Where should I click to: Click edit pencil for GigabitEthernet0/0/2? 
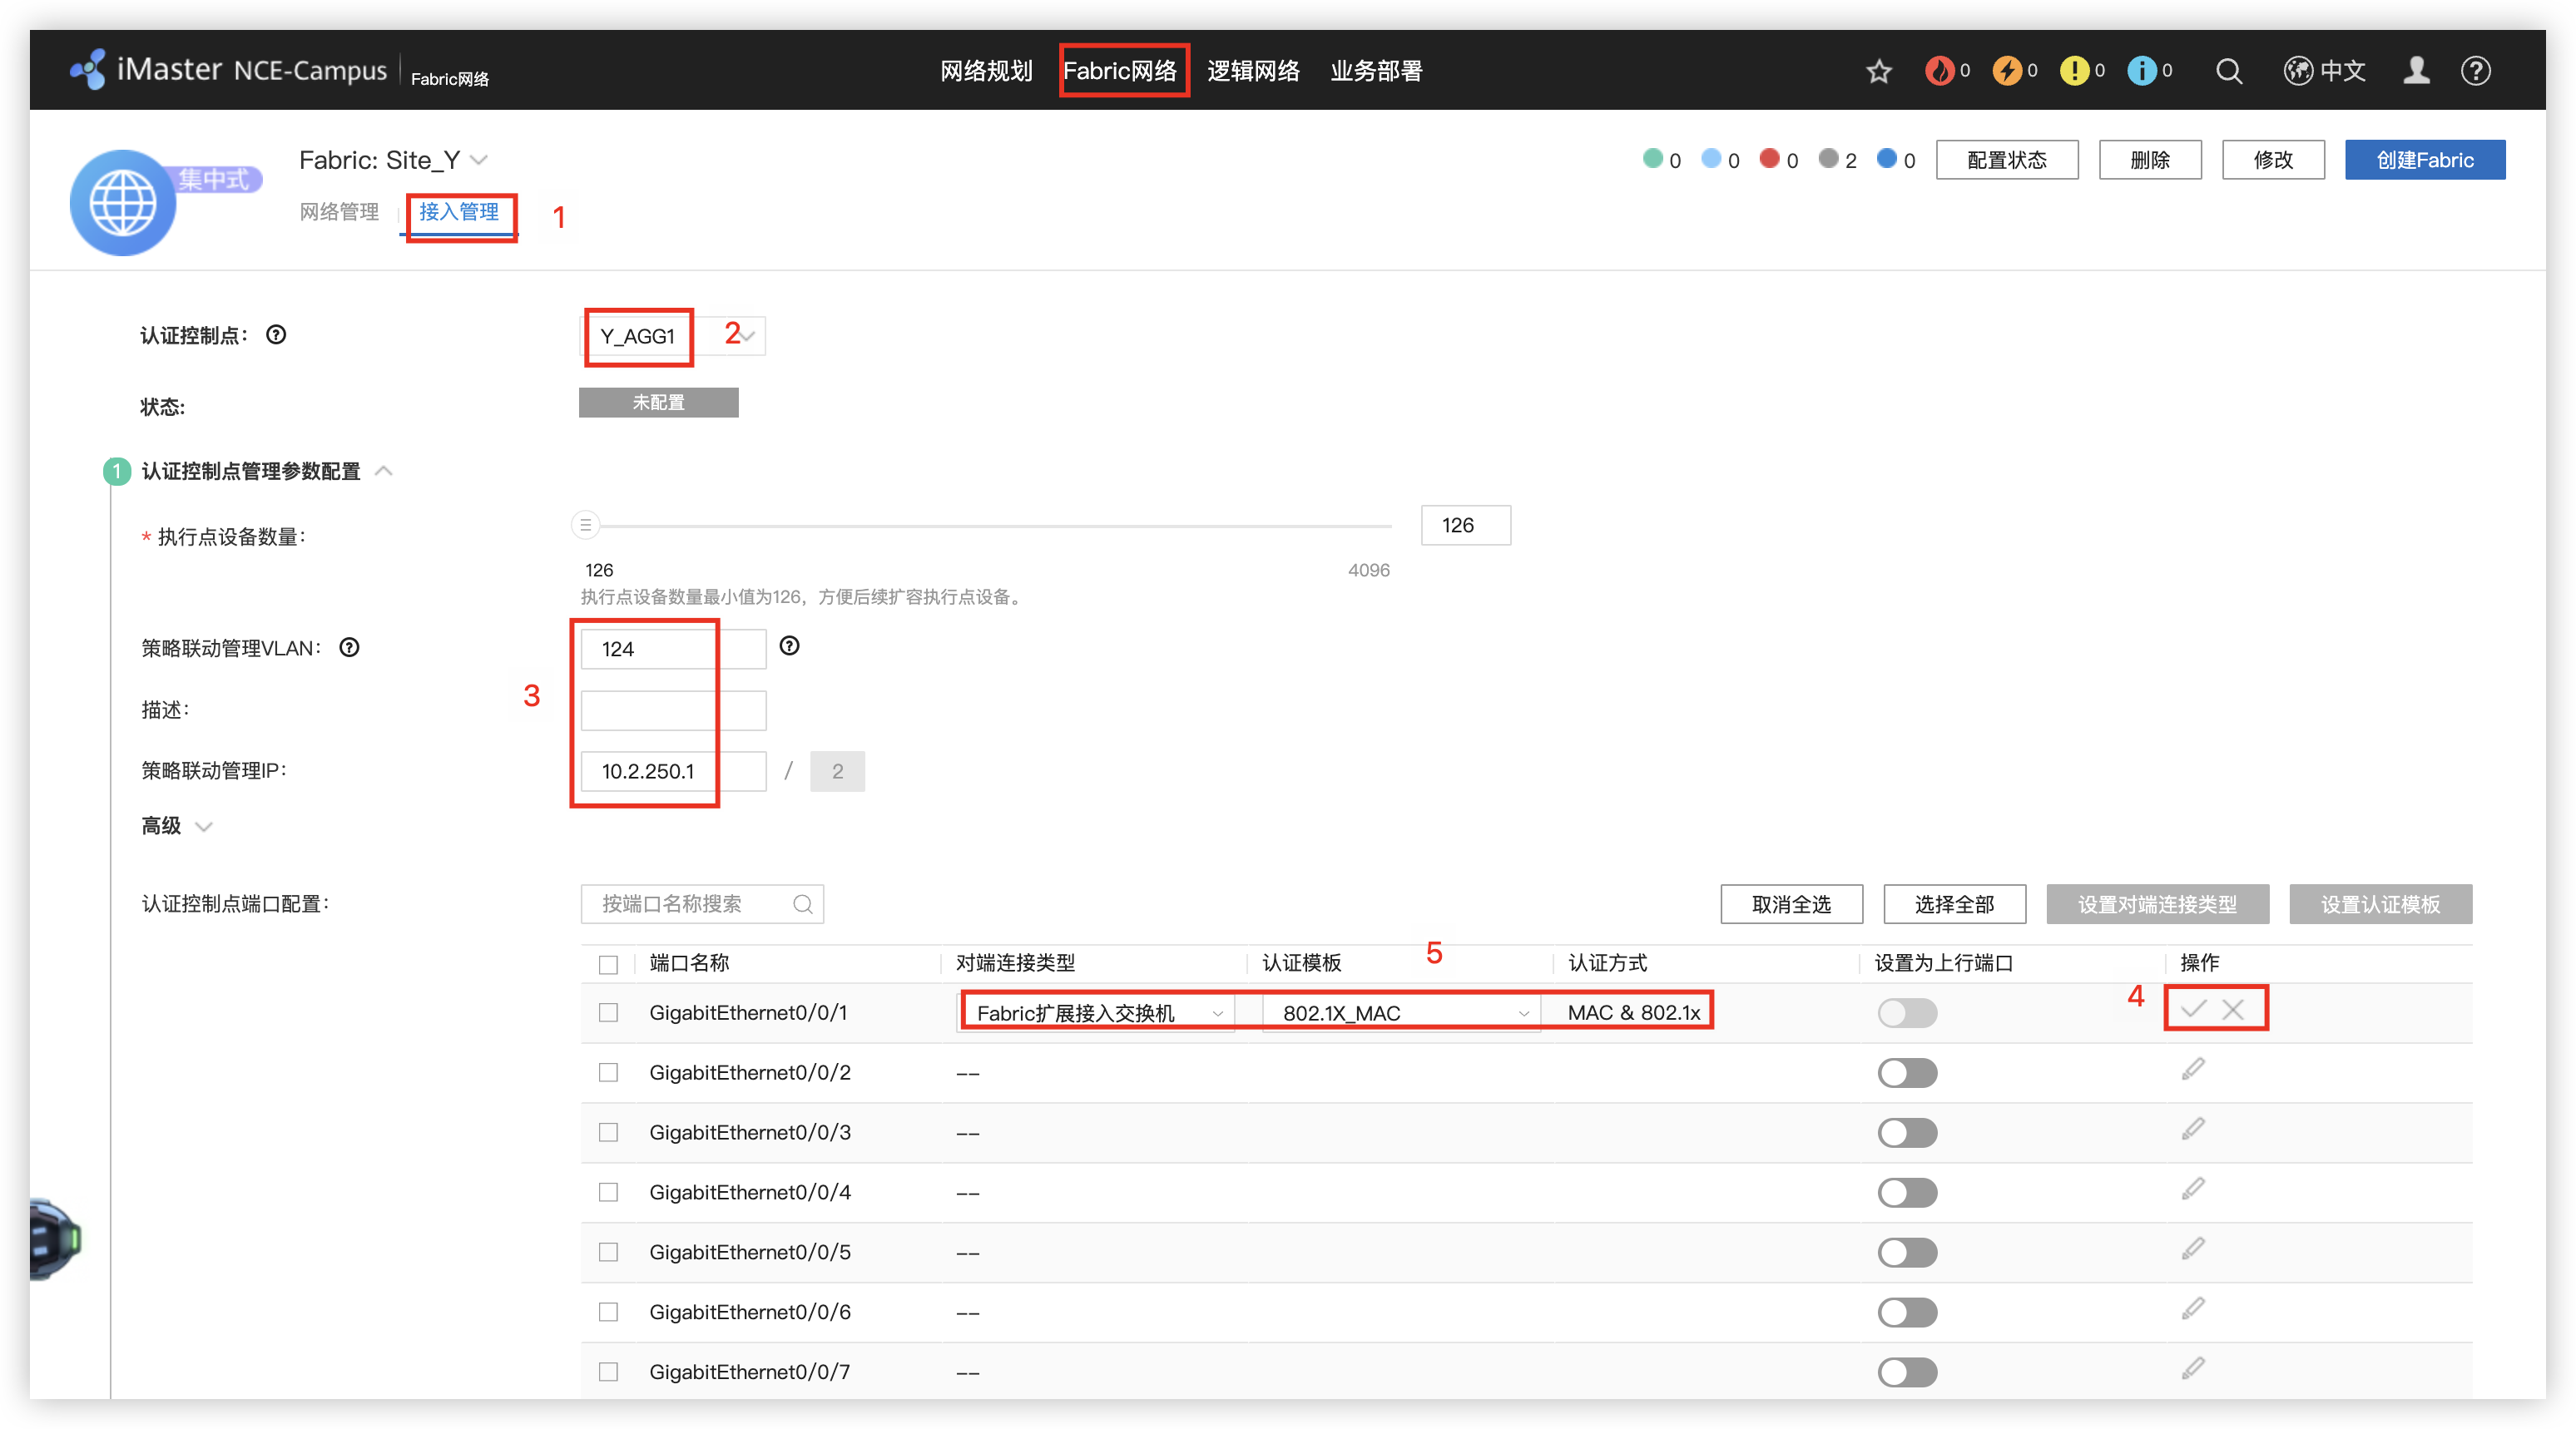(2192, 1070)
